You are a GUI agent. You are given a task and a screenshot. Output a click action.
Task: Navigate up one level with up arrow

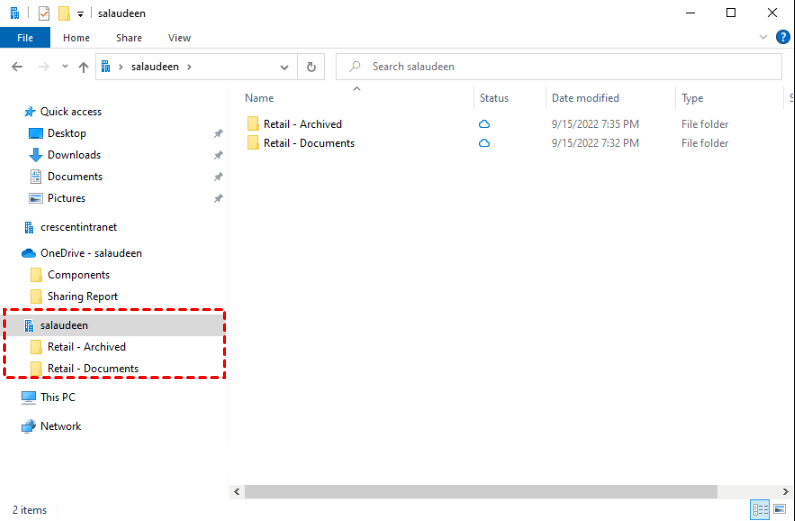click(x=82, y=67)
